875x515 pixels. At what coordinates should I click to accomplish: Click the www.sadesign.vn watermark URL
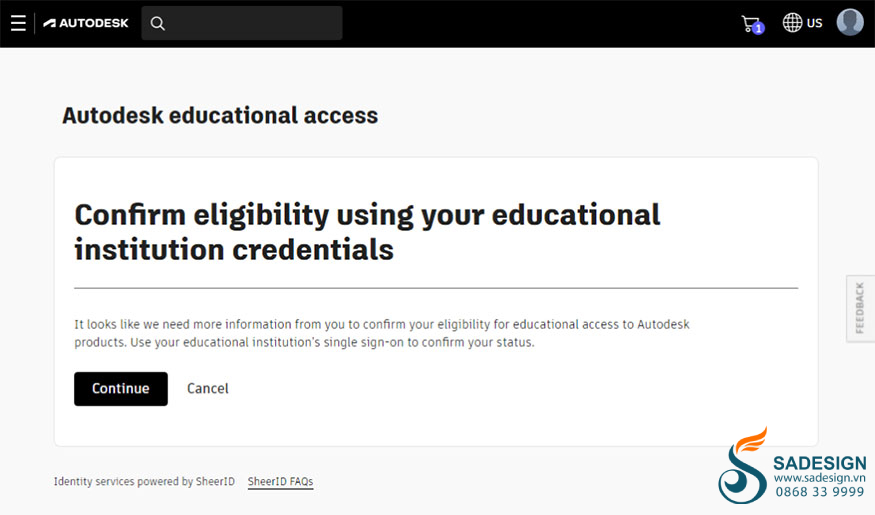[820, 478]
